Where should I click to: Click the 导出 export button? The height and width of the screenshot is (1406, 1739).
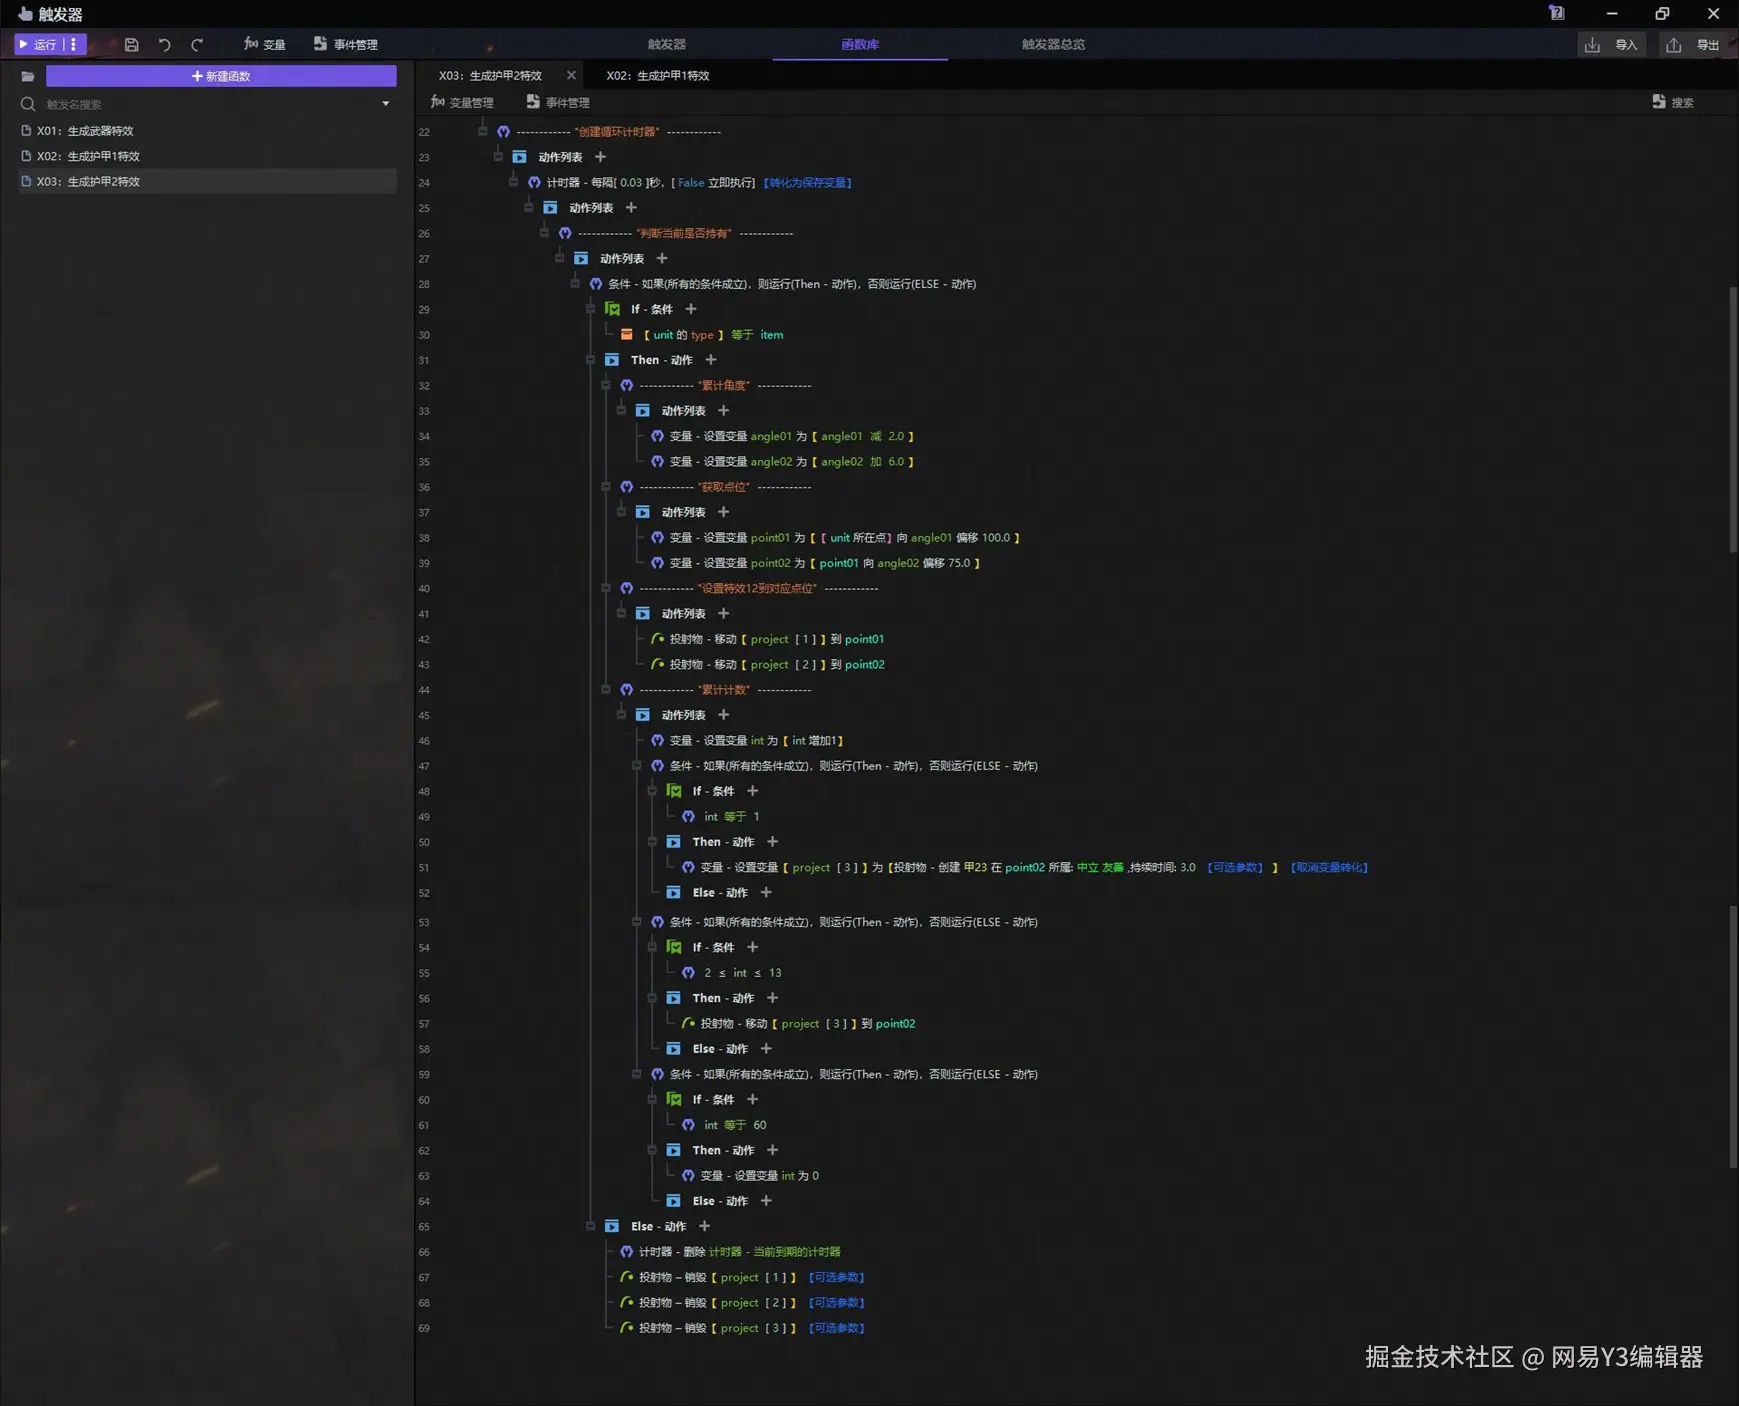1694,44
